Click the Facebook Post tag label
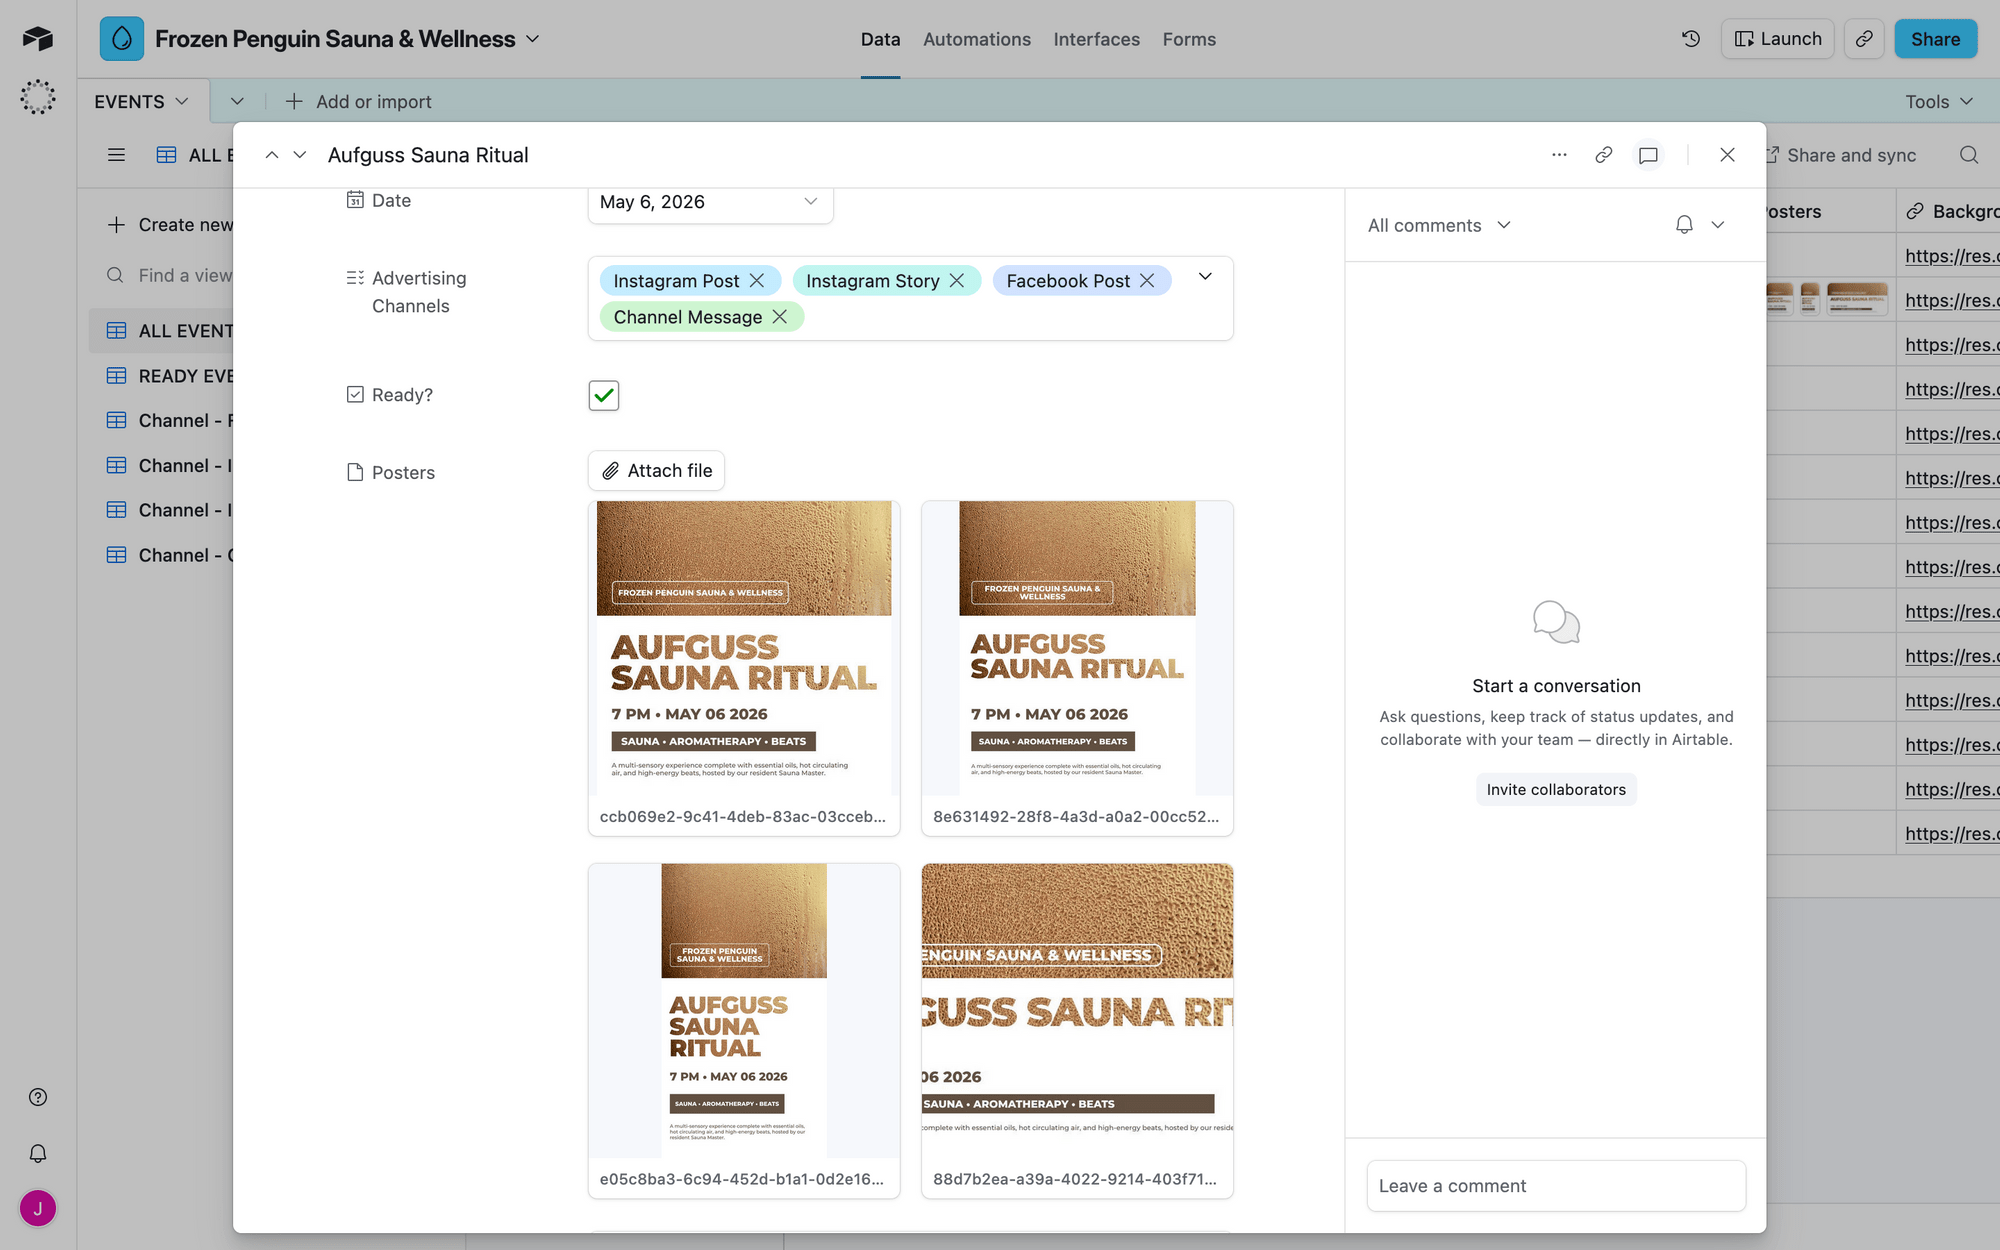The width and height of the screenshot is (2000, 1250). (1068, 281)
